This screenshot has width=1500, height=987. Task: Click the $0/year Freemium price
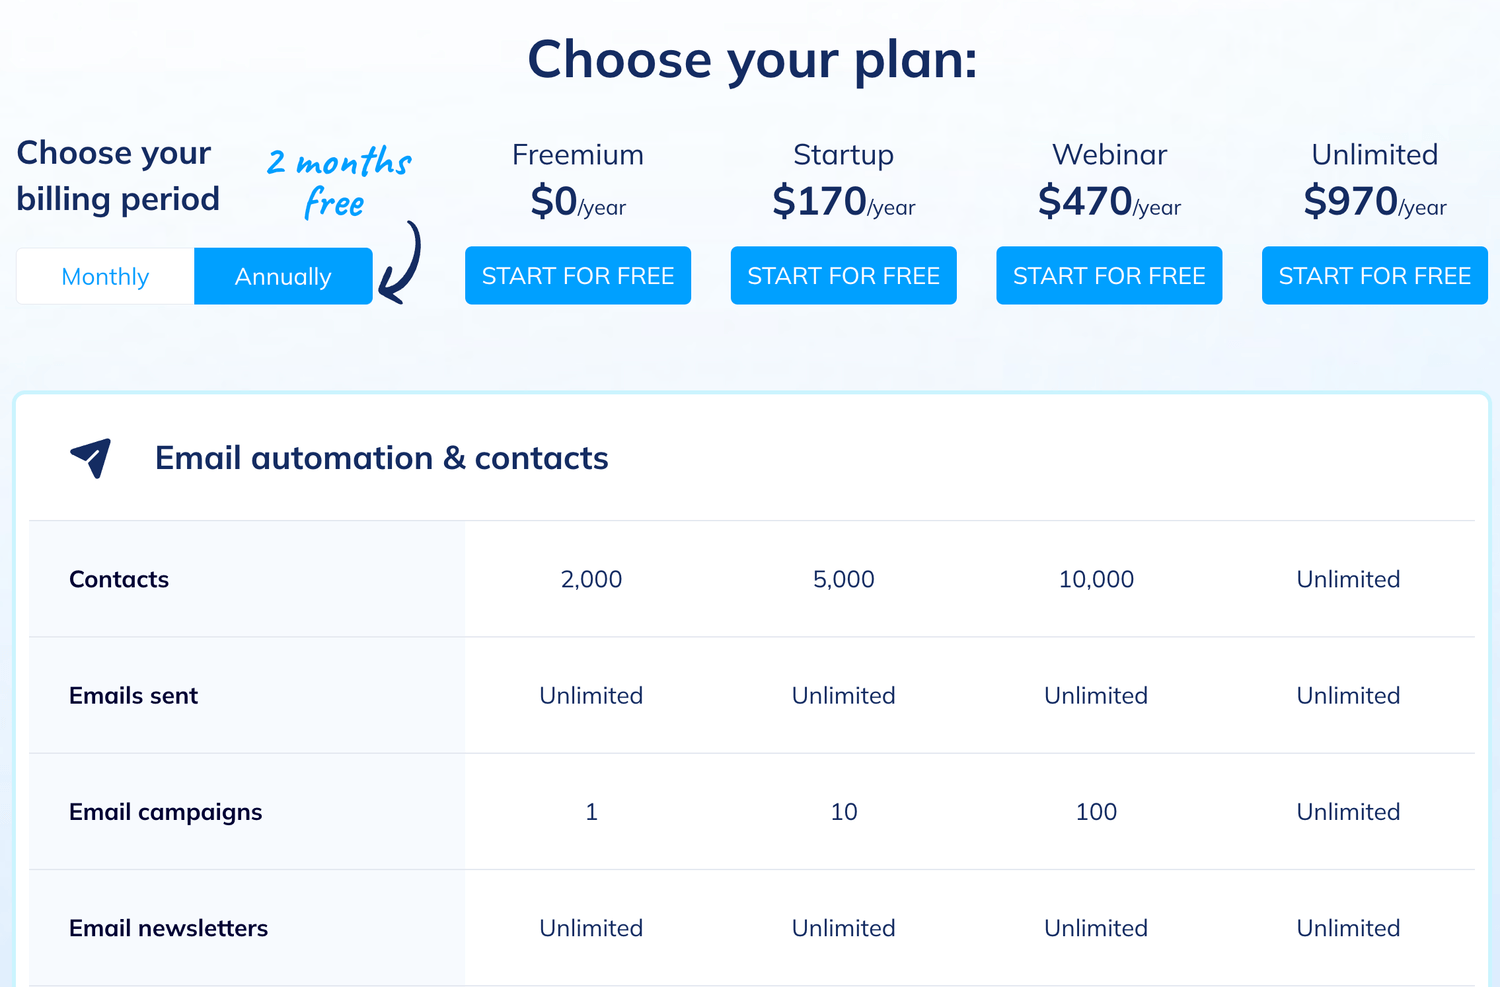pyautogui.click(x=578, y=201)
